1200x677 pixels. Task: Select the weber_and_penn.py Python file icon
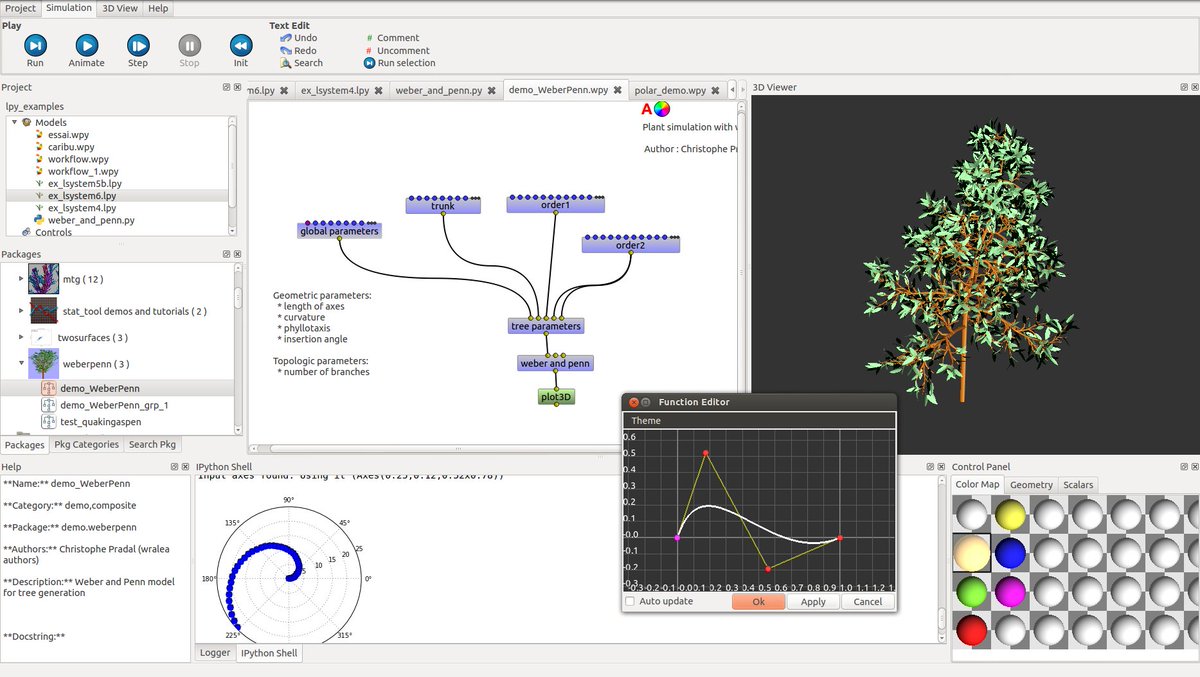pyautogui.click(x=41, y=220)
